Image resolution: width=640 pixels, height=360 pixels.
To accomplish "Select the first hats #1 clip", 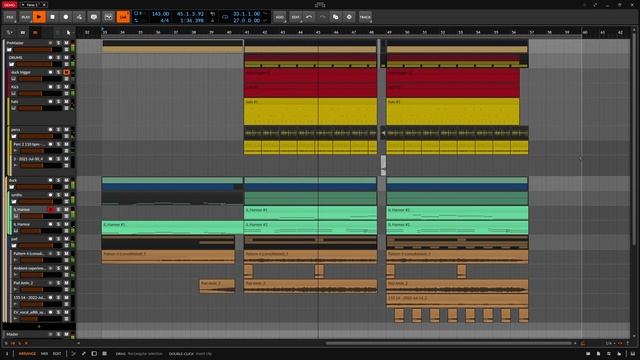I will pos(310,111).
